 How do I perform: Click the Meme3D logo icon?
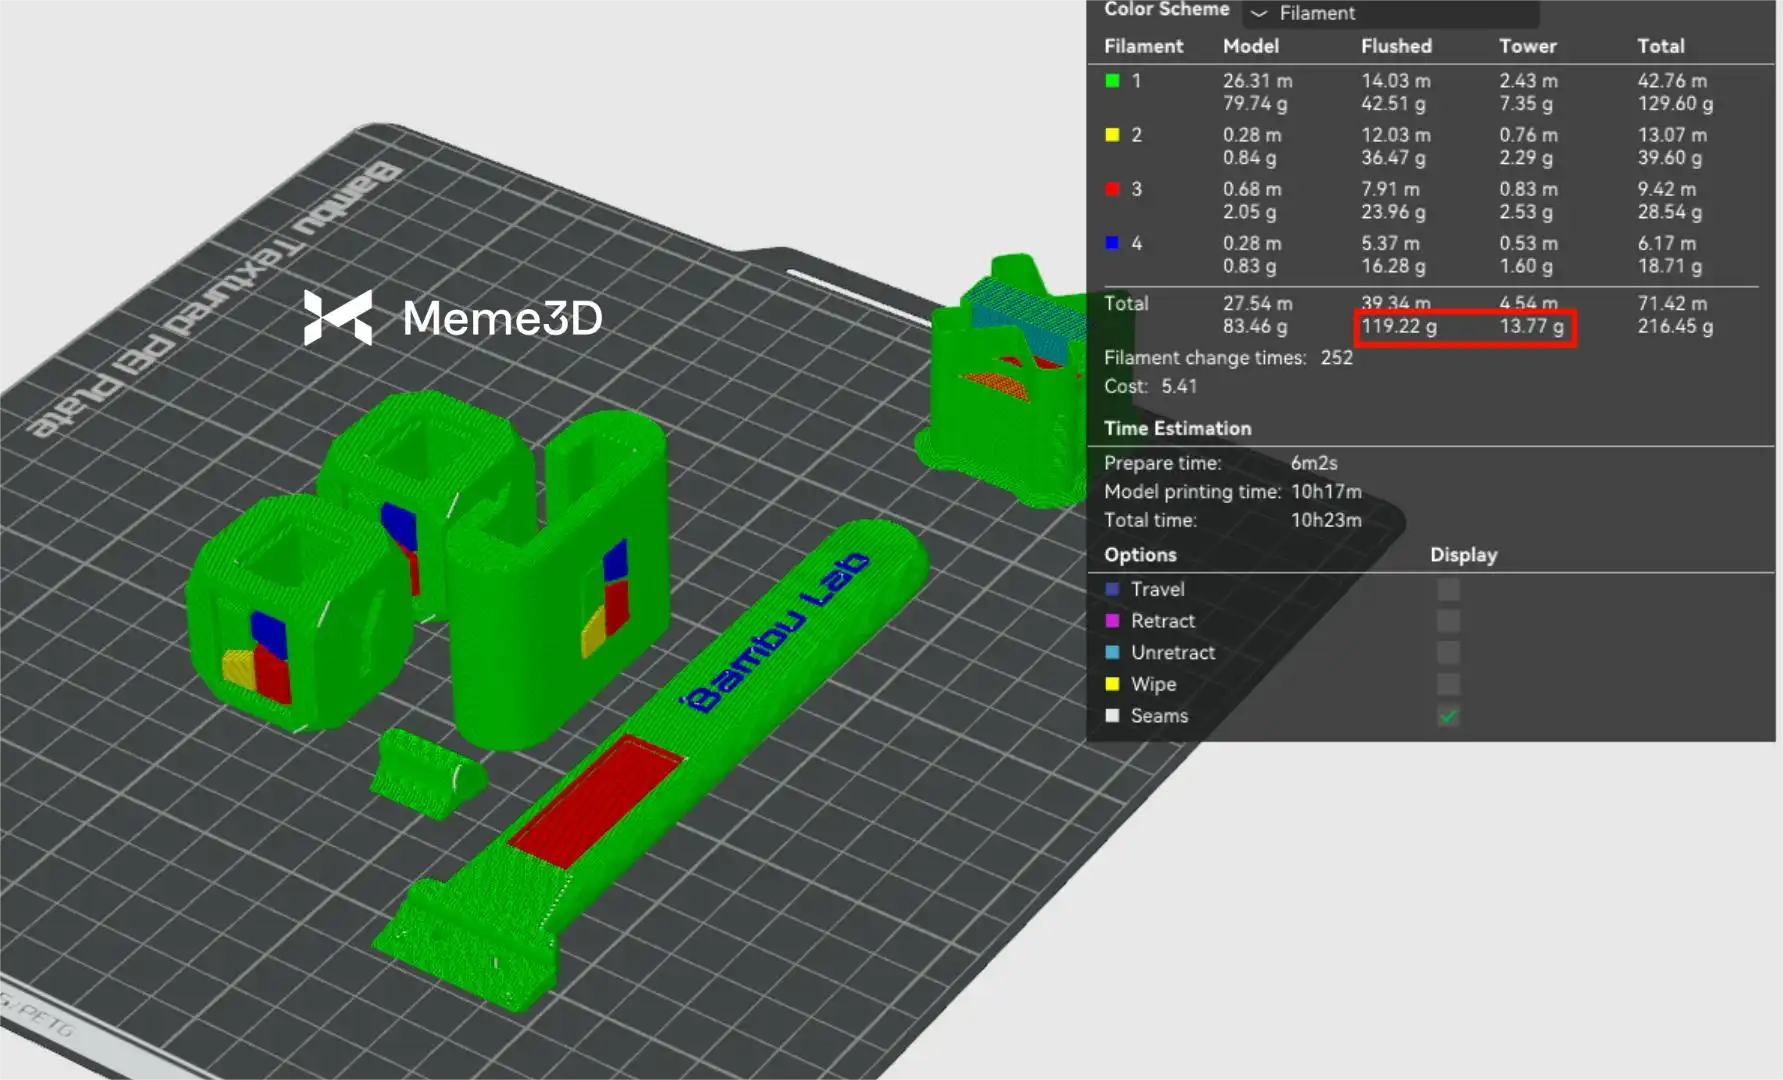(x=338, y=318)
